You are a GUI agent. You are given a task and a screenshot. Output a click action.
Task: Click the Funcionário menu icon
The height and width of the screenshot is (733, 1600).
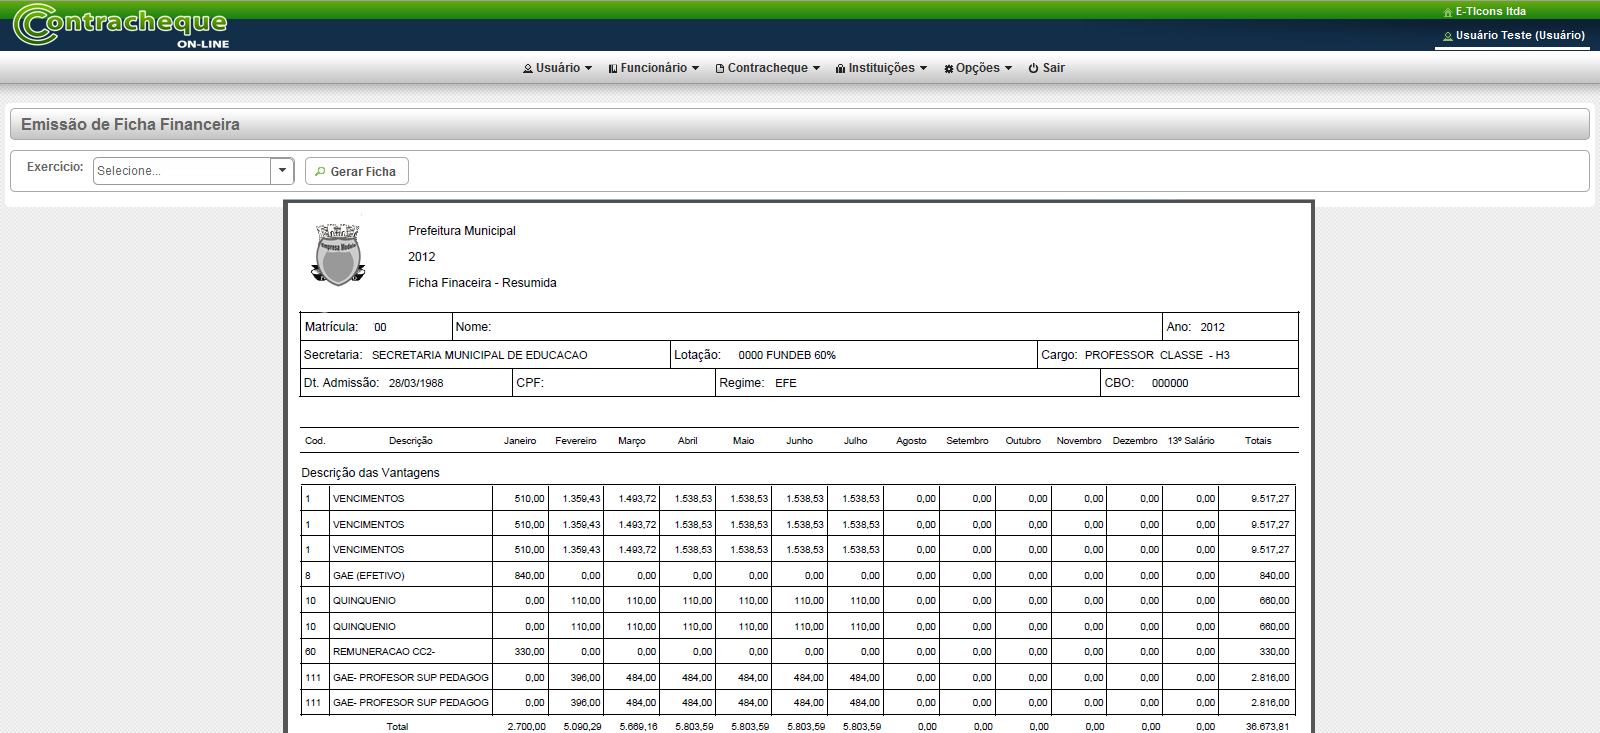point(613,69)
